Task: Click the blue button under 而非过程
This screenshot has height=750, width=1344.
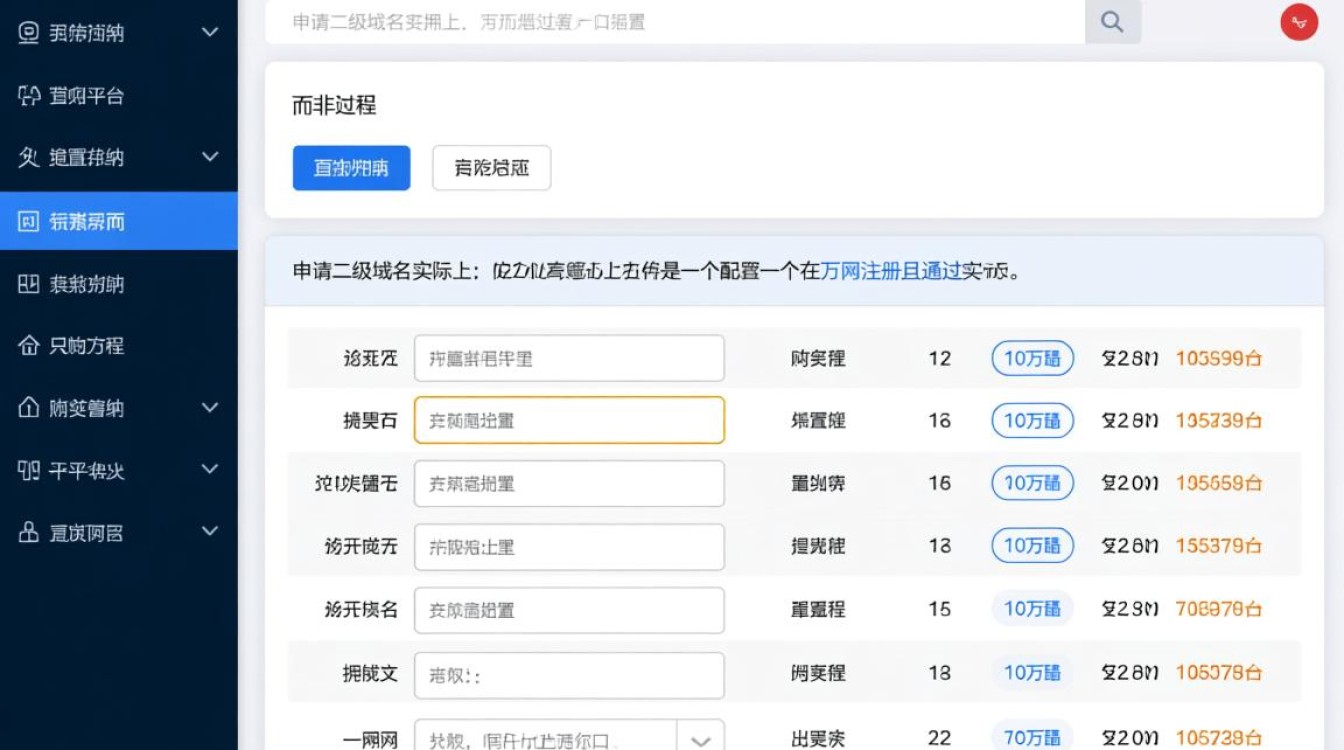Action: (351, 168)
